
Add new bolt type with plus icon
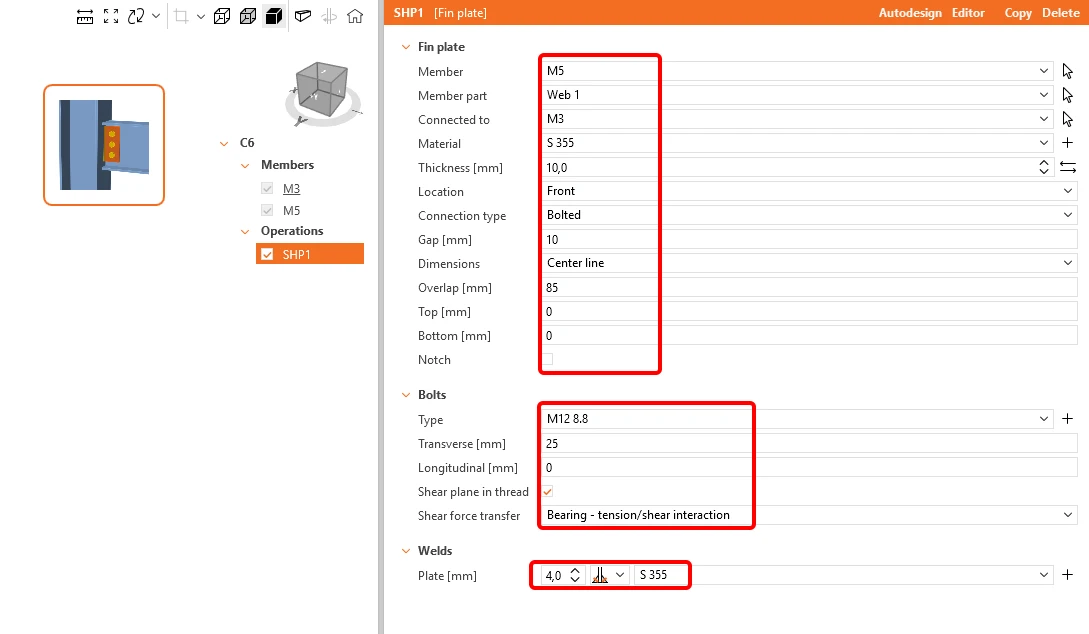coord(1067,419)
